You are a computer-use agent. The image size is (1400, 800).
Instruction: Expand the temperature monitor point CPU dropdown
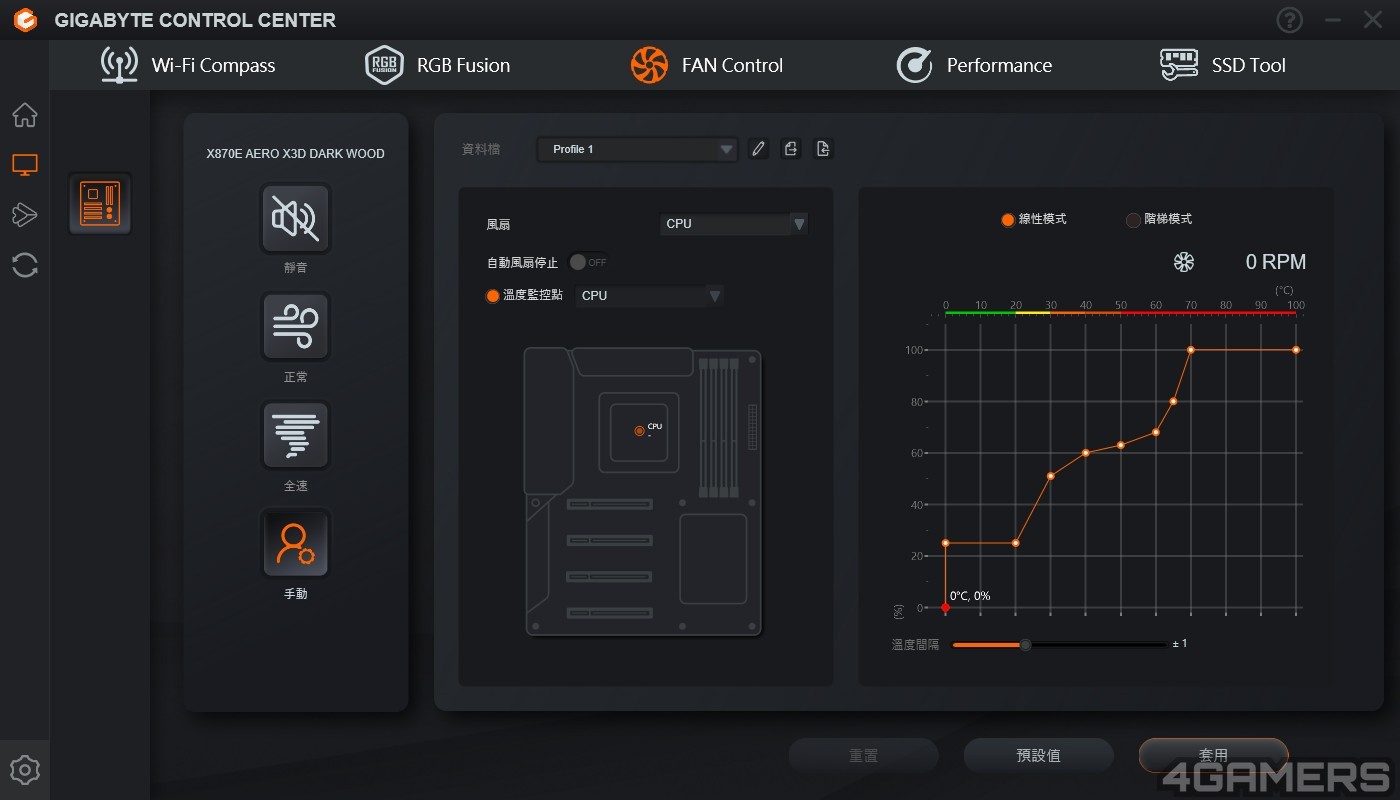coord(650,295)
